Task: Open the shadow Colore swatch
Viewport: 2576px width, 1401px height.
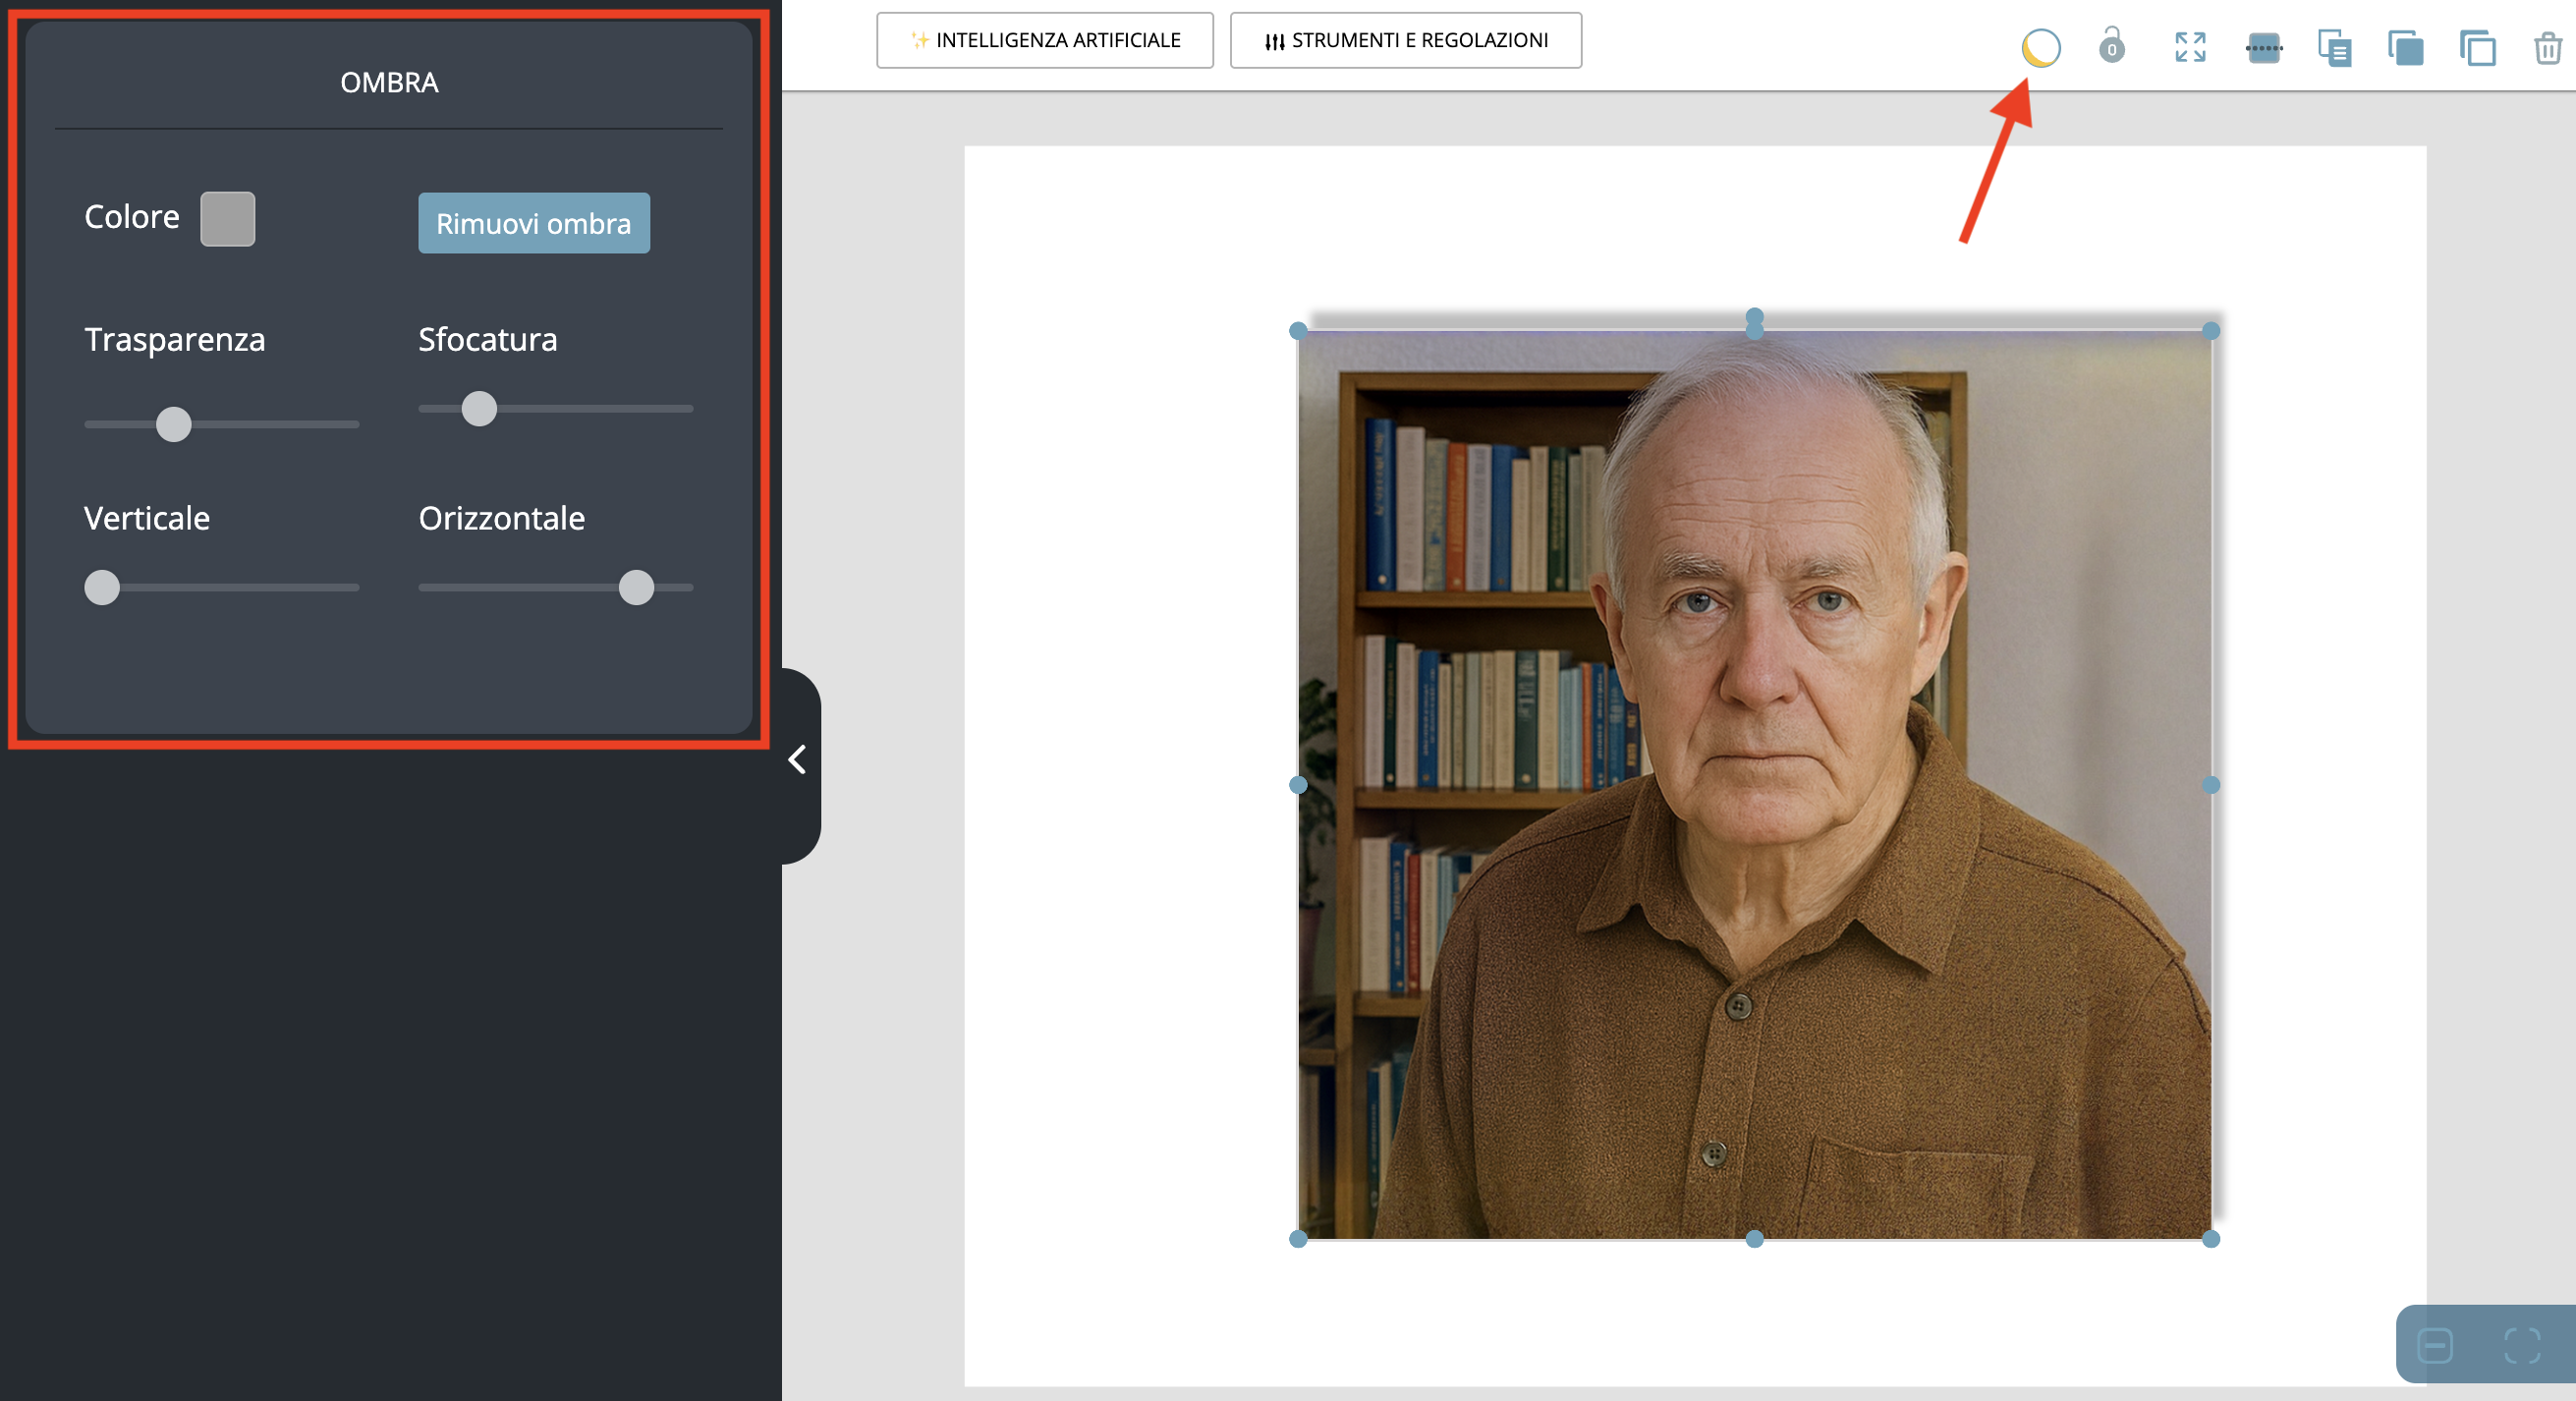Action: click(x=227, y=218)
